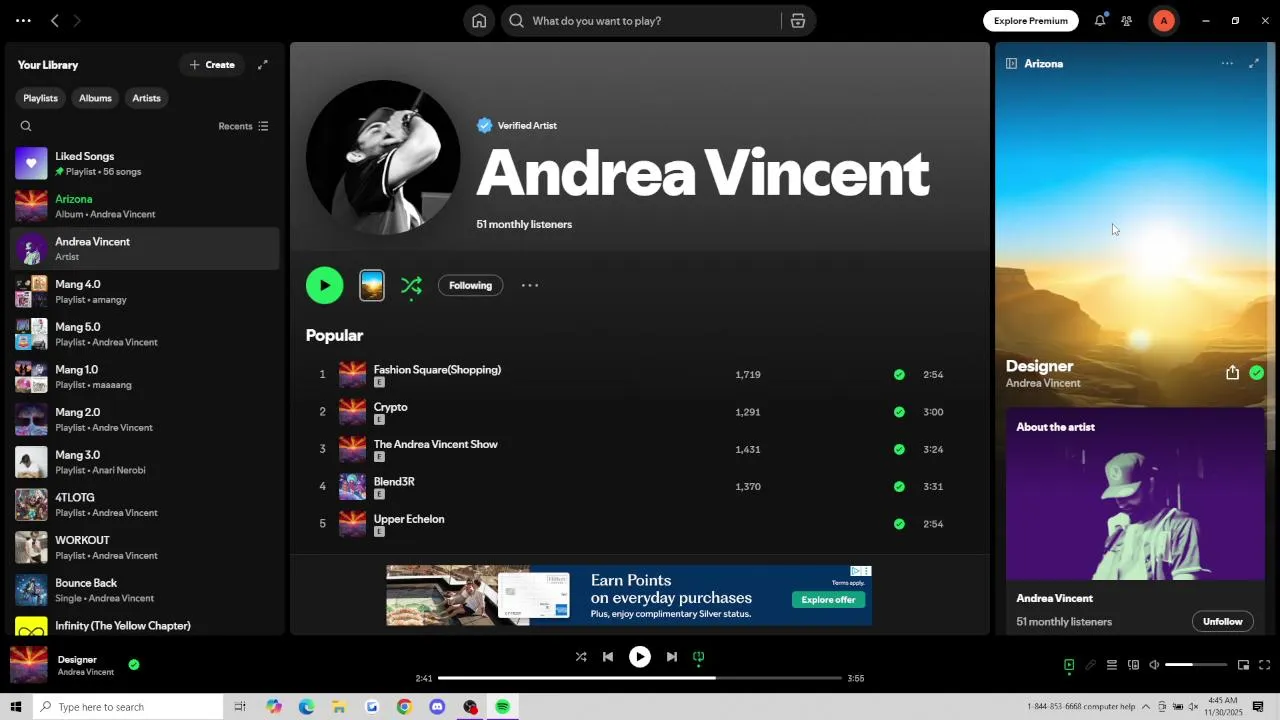
Task: Open more options in Now Playing panel
Action: [1227, 63]
